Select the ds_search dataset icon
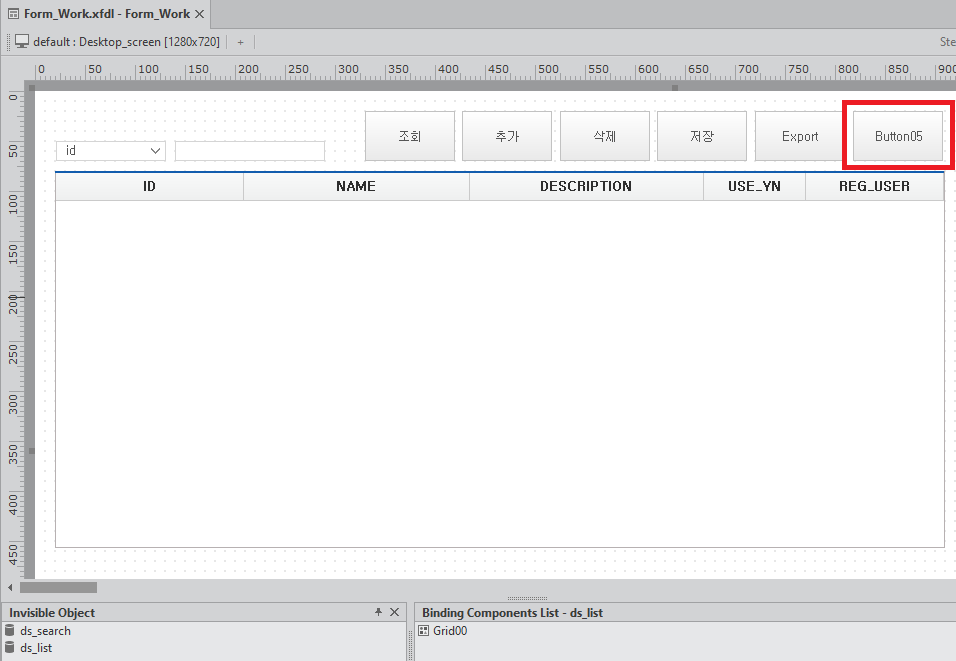 point(10,631)
